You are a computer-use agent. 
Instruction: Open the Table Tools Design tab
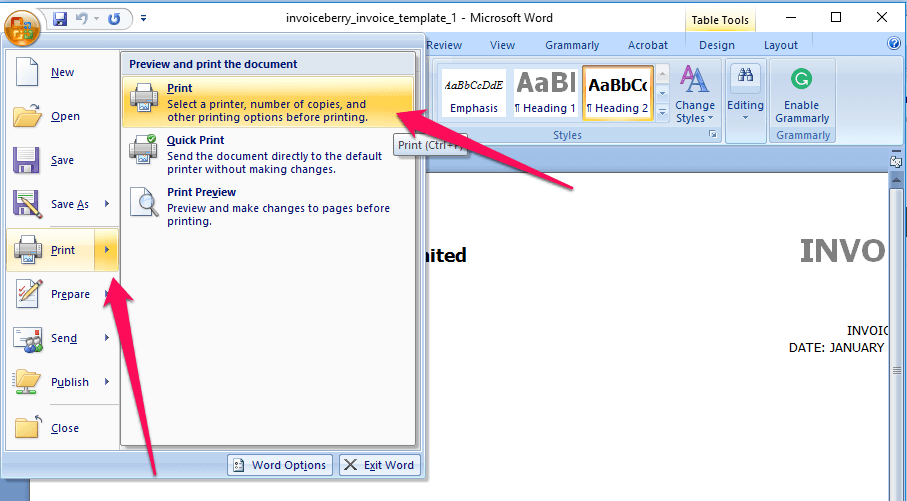717,45
